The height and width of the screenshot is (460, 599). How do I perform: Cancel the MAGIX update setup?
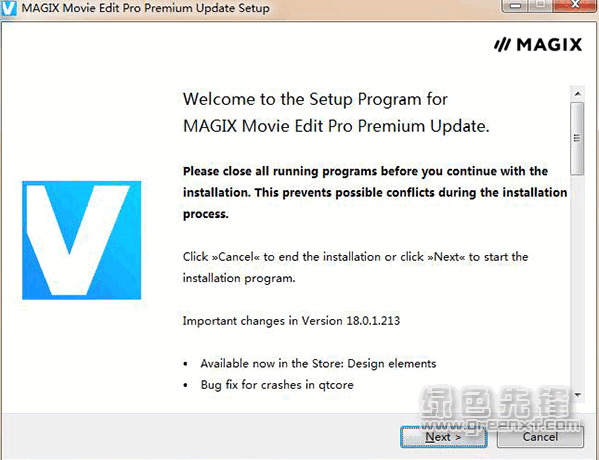[540, 437]
